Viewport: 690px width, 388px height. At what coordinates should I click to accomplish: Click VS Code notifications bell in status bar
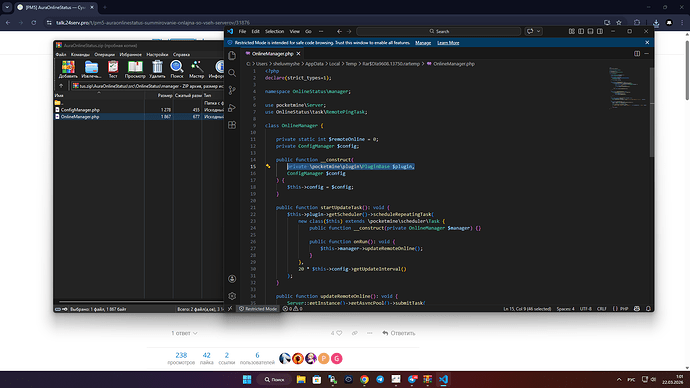pos(648,309)
